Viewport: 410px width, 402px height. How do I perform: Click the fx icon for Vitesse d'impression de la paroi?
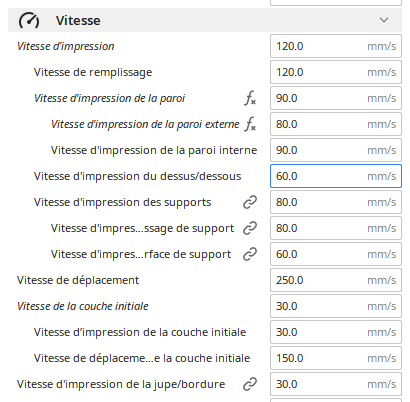tap(250, 98)
